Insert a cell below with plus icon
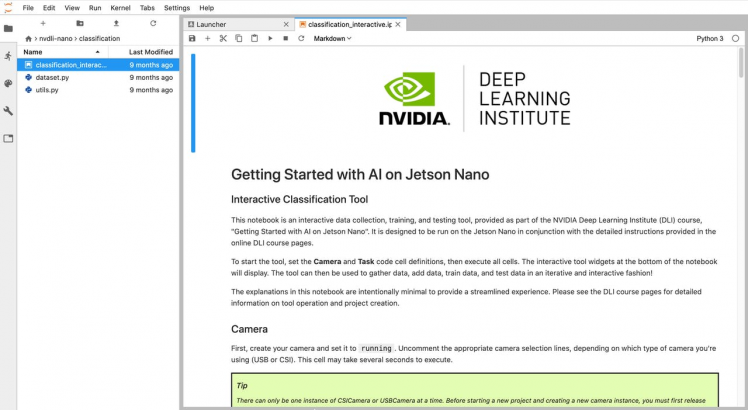The image size is (748, 410). 208,38
